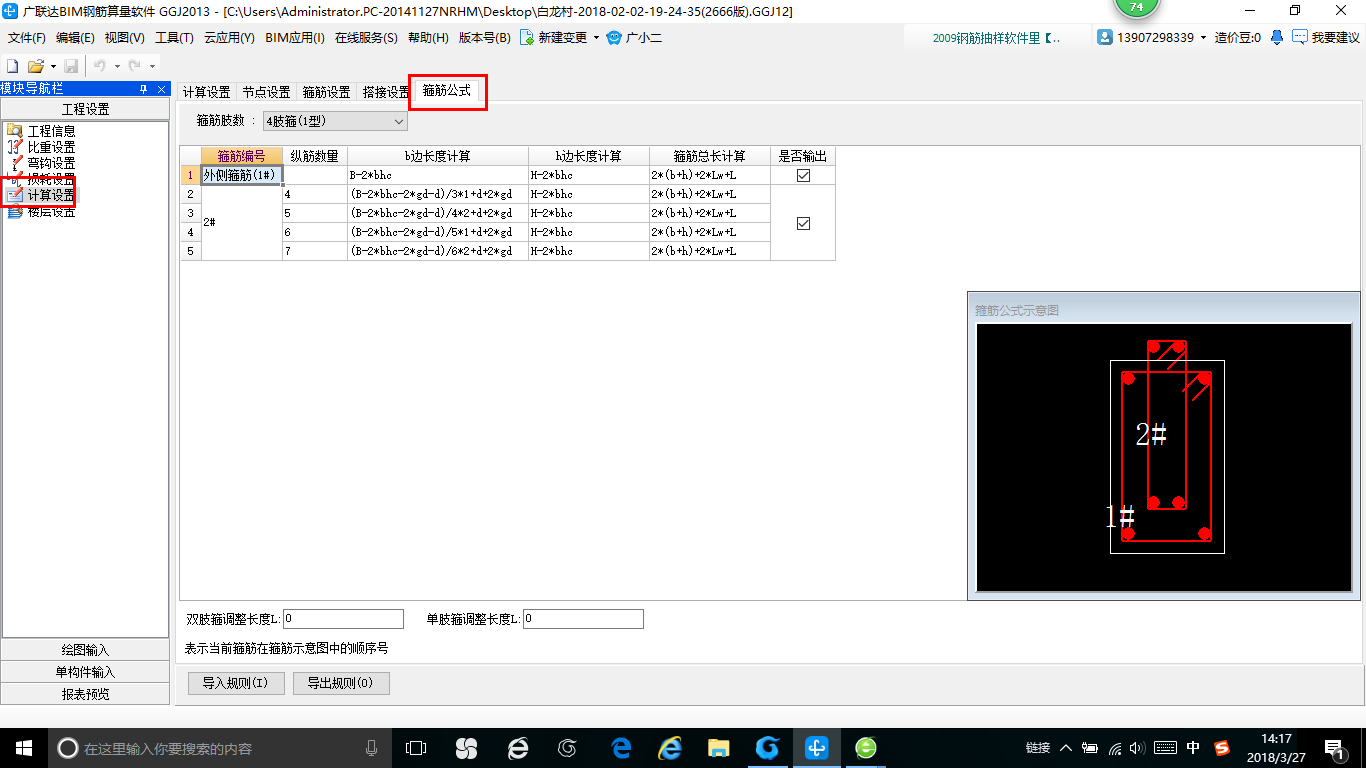This screenshot has width=1366, height=768.
Task: Open the 工具(T) menu
Action: pos(174,37)
